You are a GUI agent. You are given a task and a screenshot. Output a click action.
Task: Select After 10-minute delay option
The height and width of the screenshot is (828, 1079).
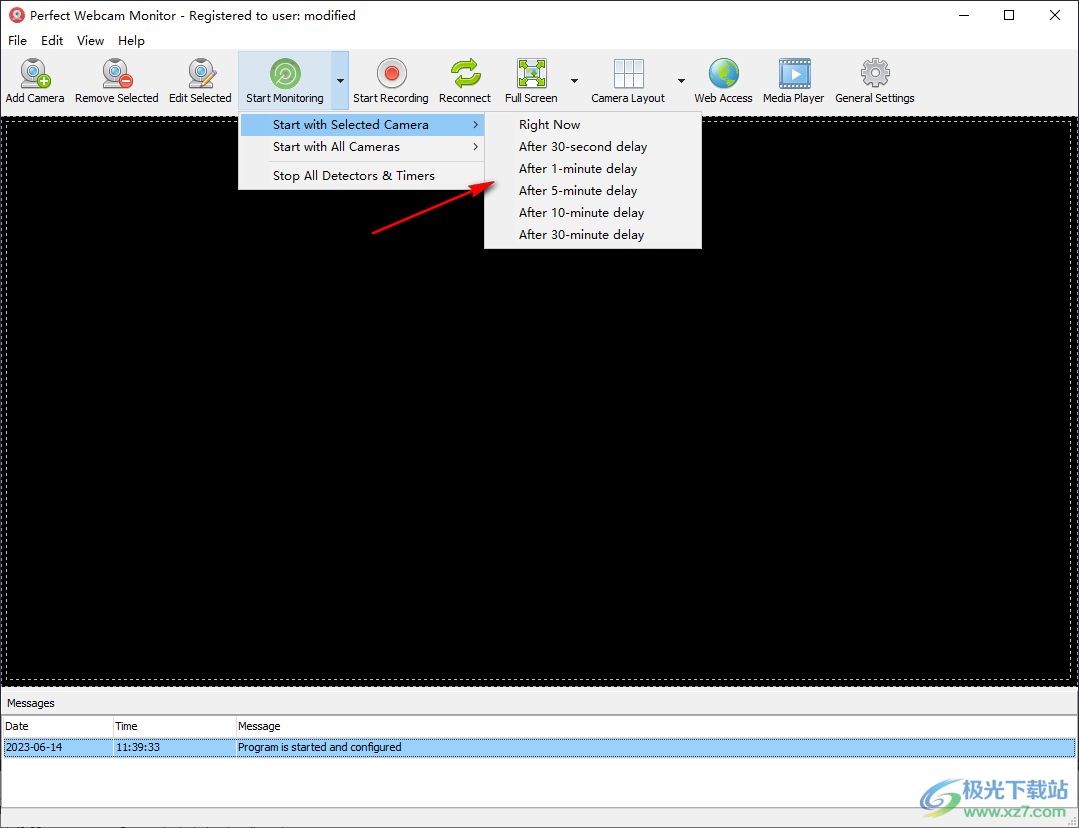coord(592,213)
